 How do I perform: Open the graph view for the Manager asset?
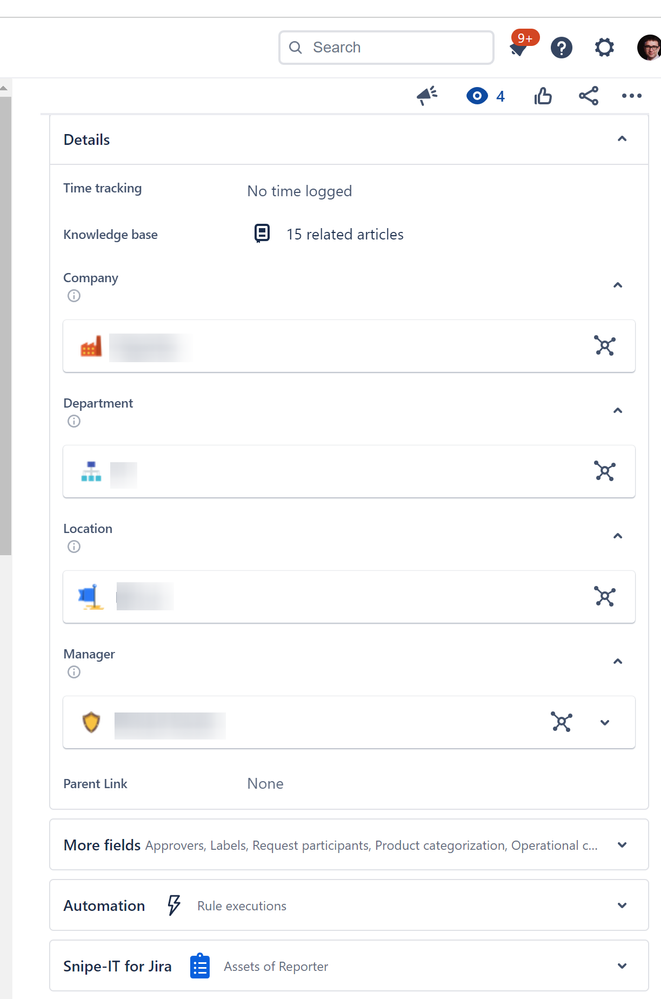562,722
